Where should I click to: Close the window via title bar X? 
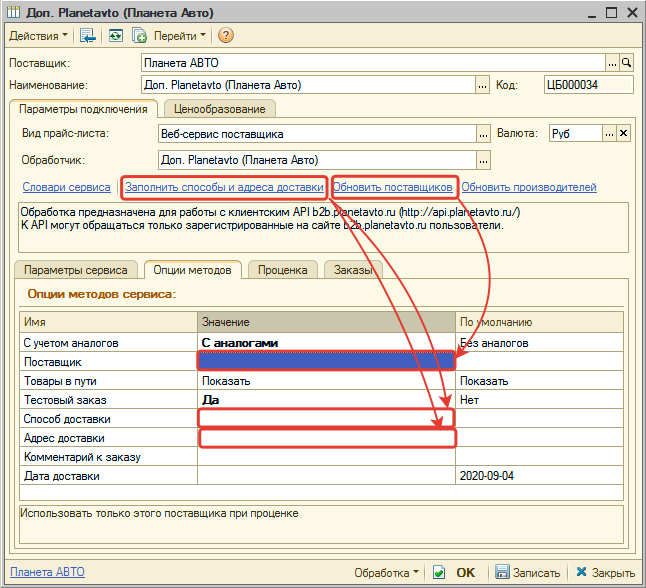pyautogui.click(x=632, y=13)
